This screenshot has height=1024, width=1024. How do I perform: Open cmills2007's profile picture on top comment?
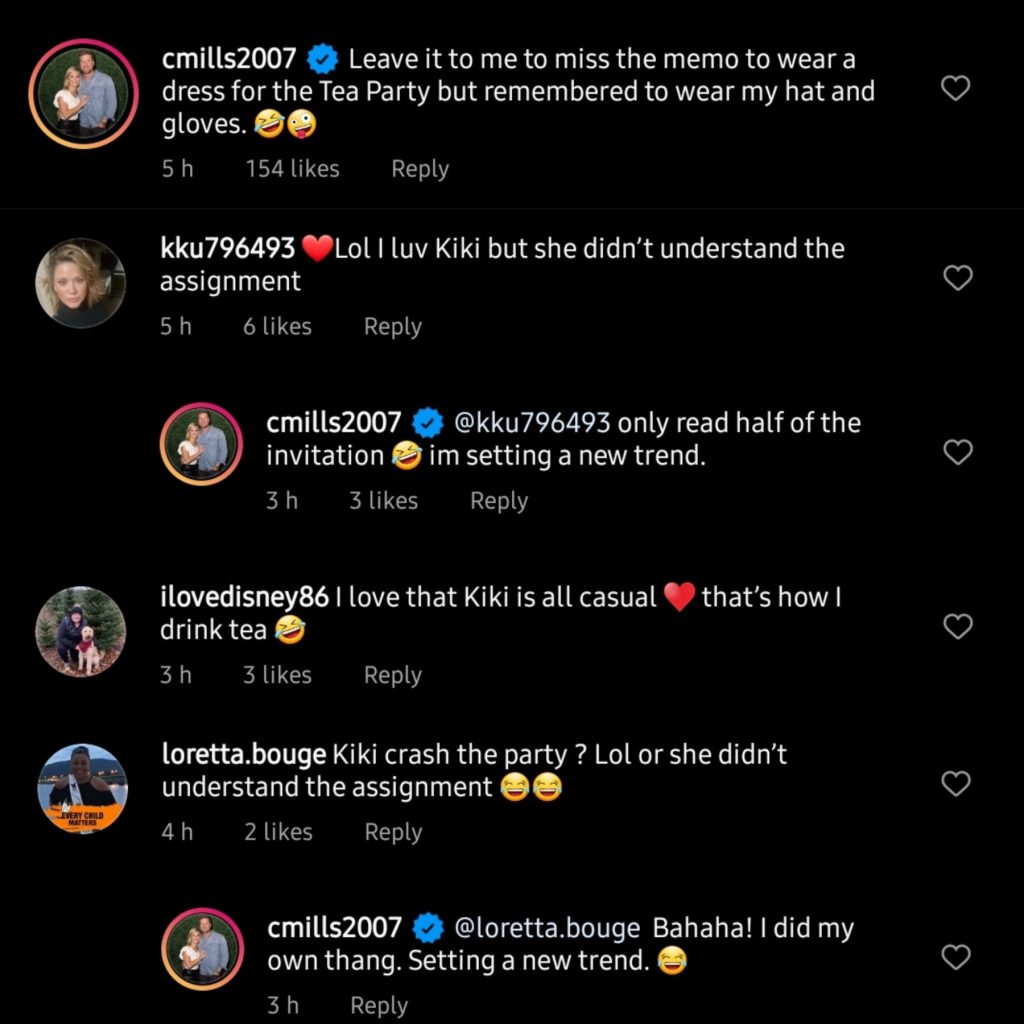tap(82, 93)
